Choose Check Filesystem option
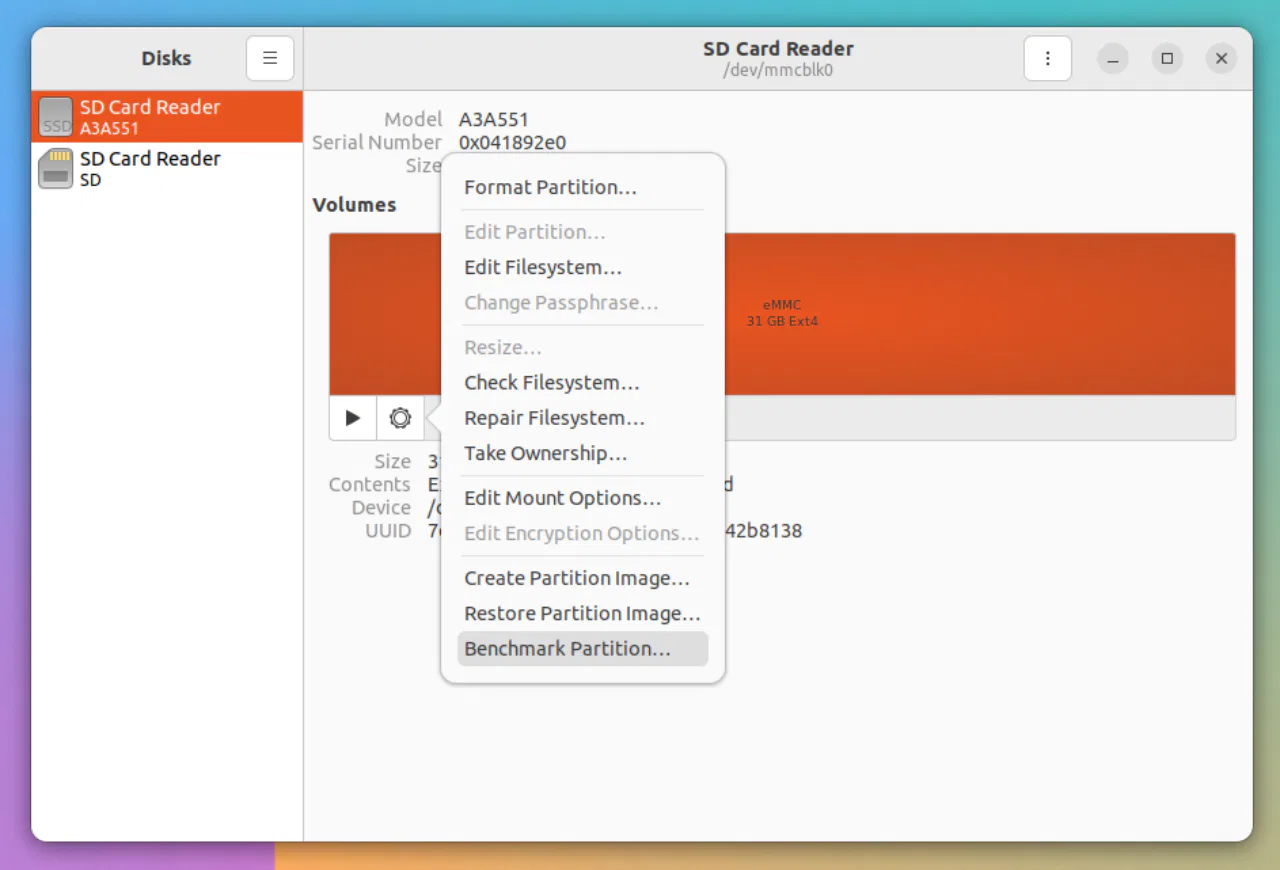This screenshot has width=1280, height=870. (x=551, y=382)
